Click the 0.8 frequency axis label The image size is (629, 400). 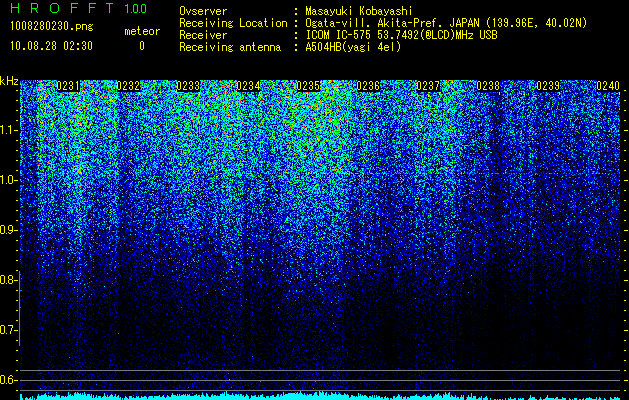tap(8, 280)
